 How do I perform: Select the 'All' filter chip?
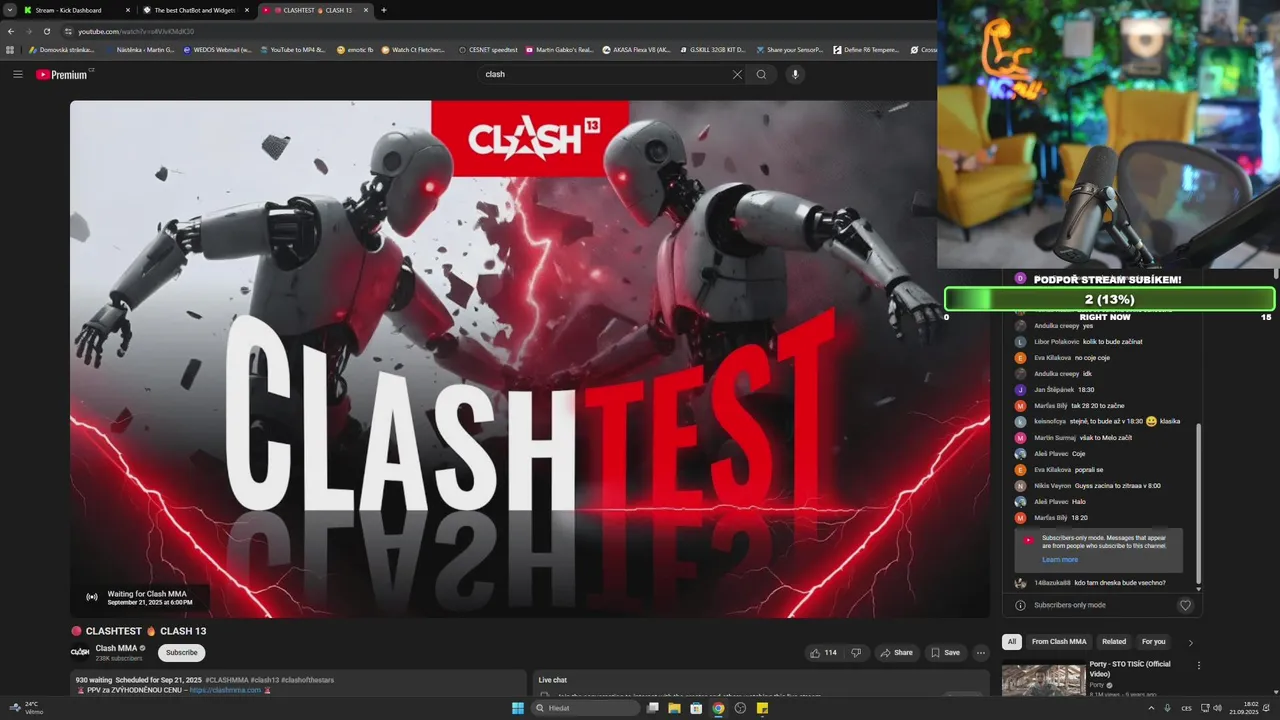[1012, 642]
